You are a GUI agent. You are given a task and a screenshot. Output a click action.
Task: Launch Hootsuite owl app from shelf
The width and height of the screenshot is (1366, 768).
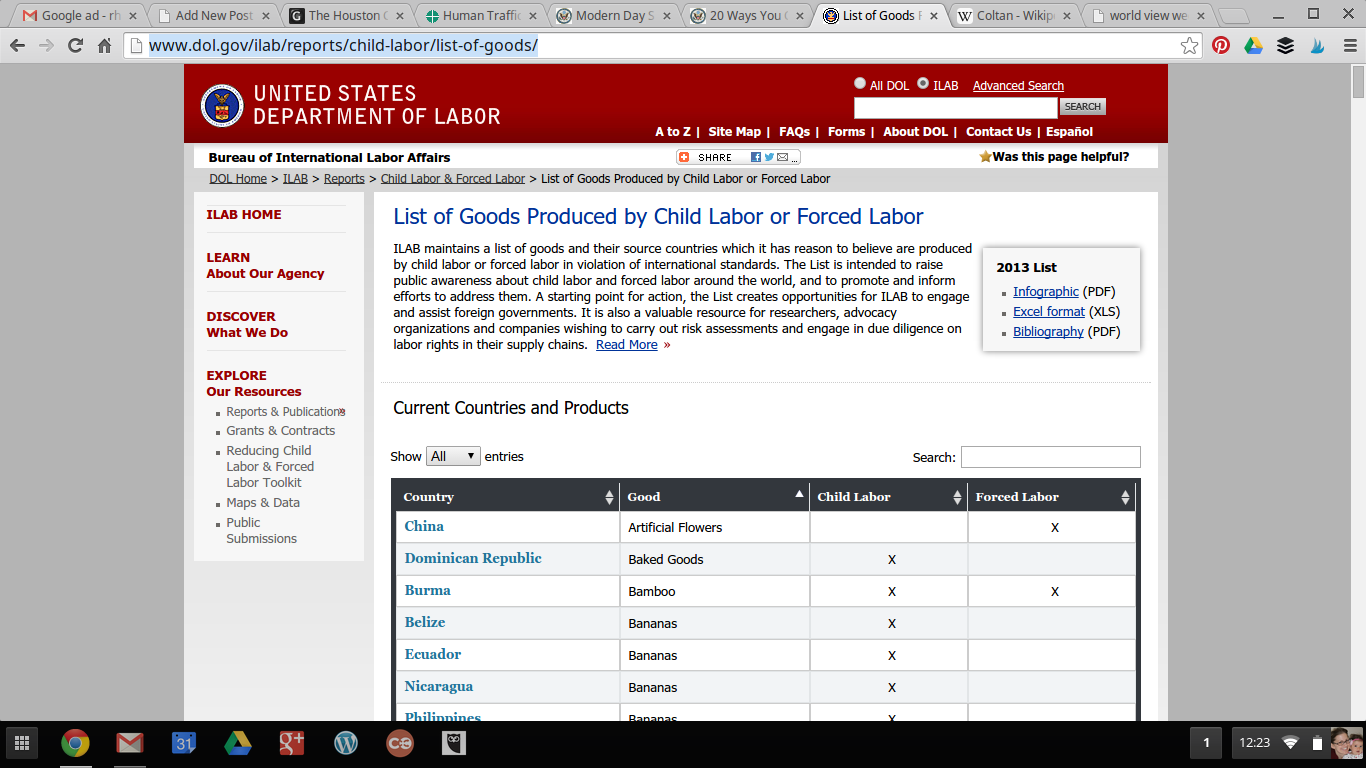click(454, 743)
